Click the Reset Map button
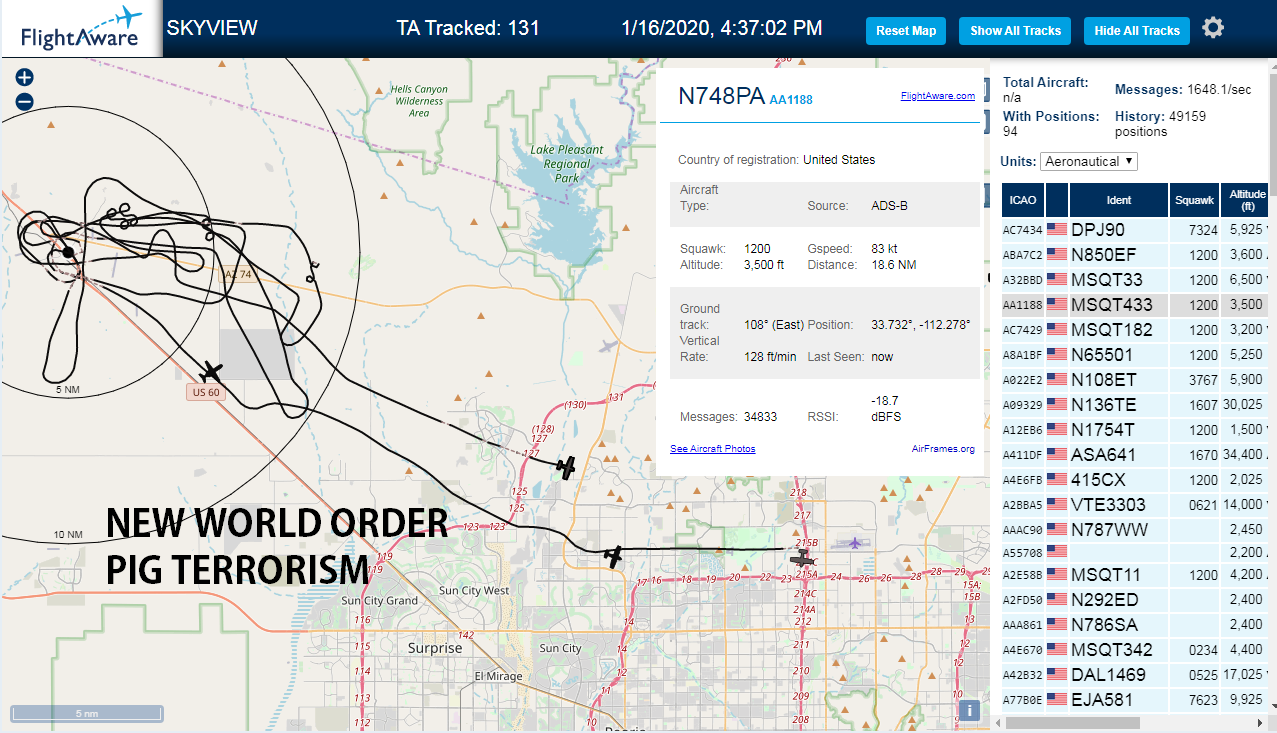 point(906,31)
